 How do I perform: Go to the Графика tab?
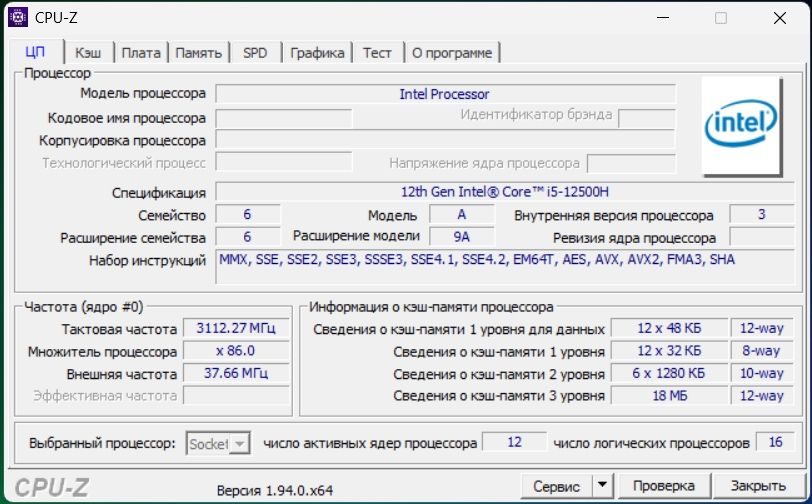317,53
